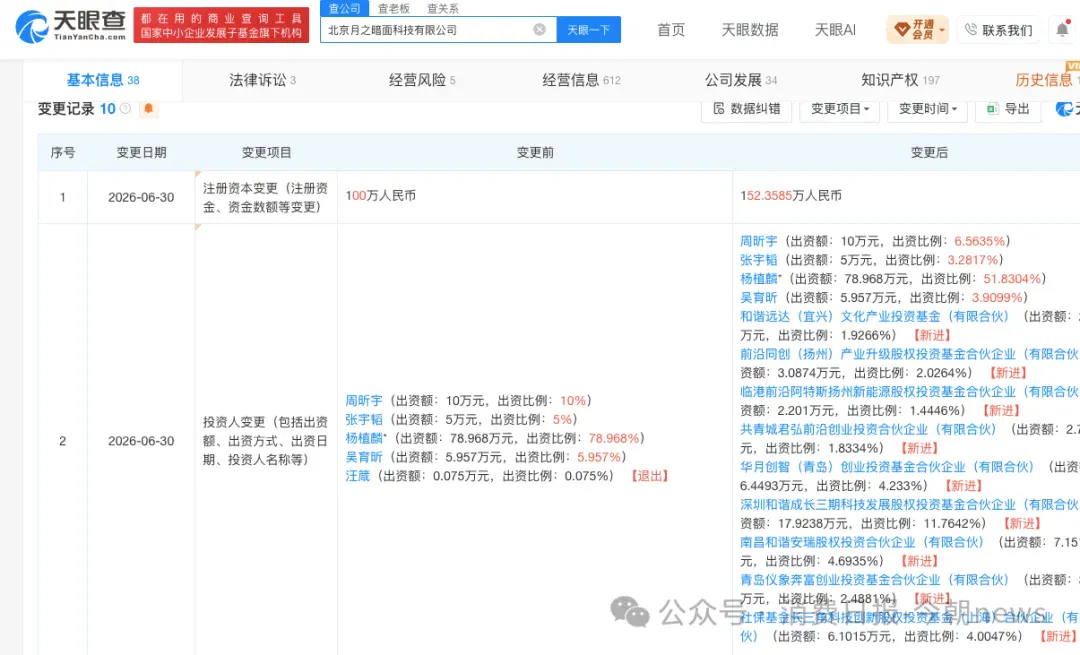Screen dimensions: 1080x655
Task: Switch to 查关系 search mode
Action: pos(443,8)
